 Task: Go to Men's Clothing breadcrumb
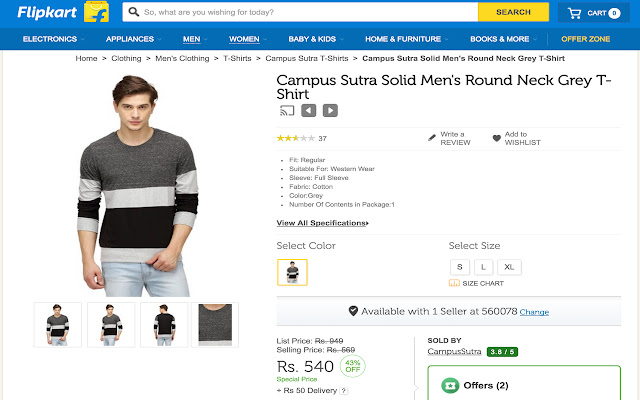pyautogui.click(x=182, y=58)
